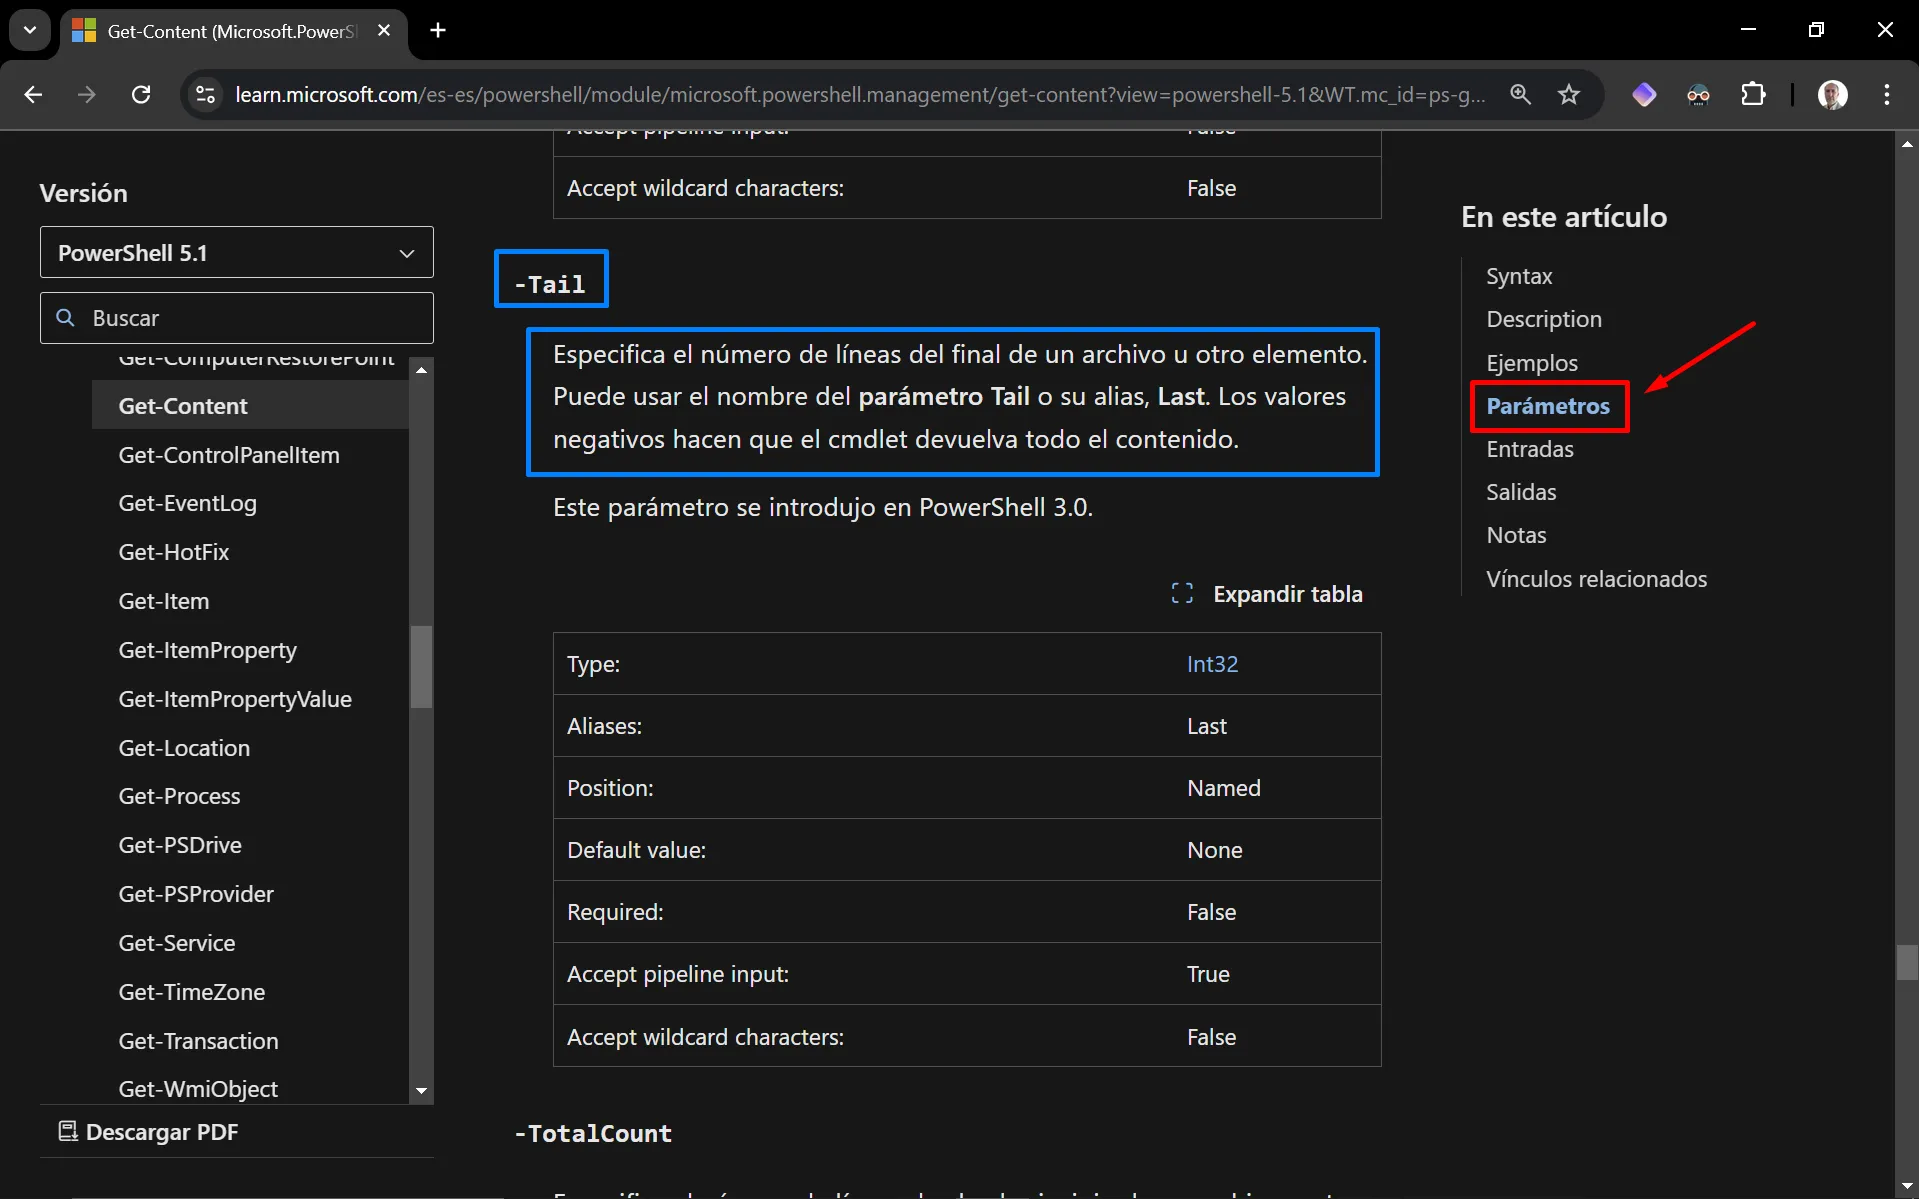
Task: Click the sidebar list scroll-down arrow
Action: 421,1090
